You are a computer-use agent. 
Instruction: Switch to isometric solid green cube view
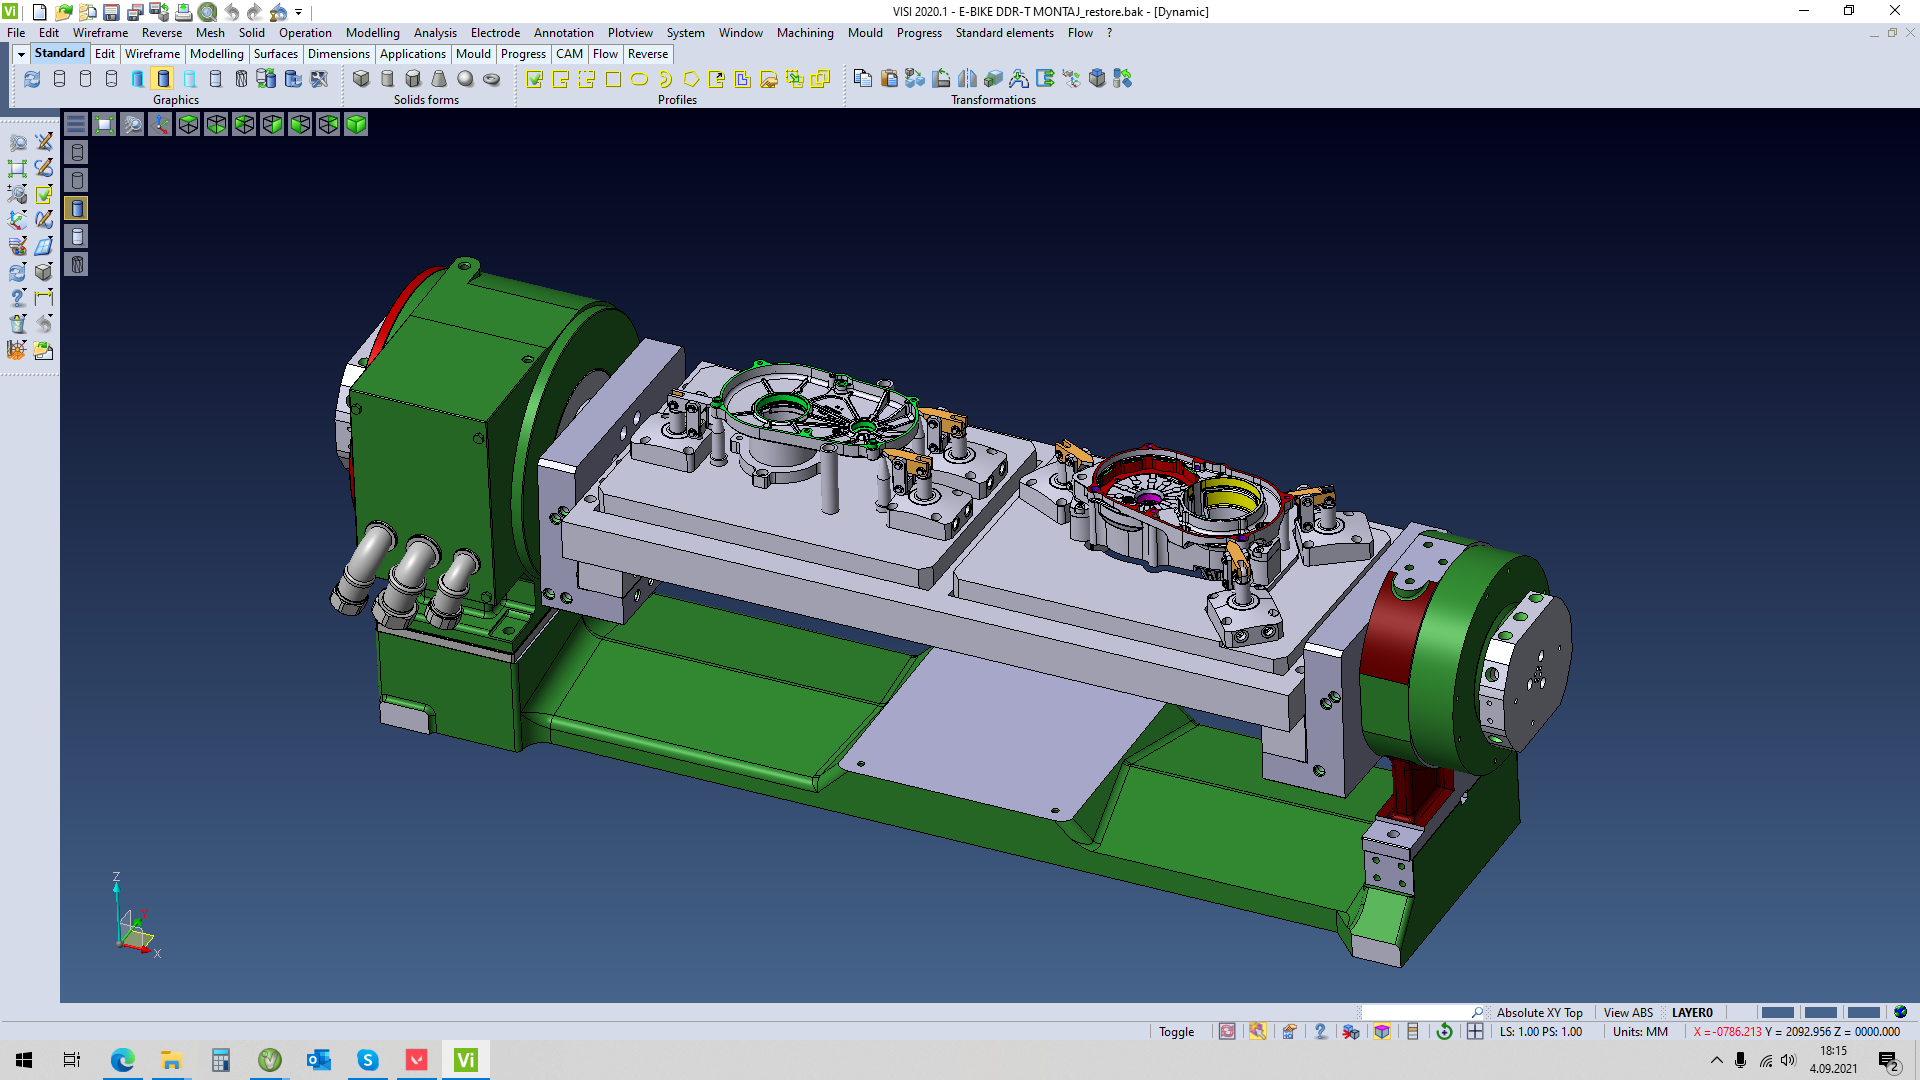click(x=356, y=124)
